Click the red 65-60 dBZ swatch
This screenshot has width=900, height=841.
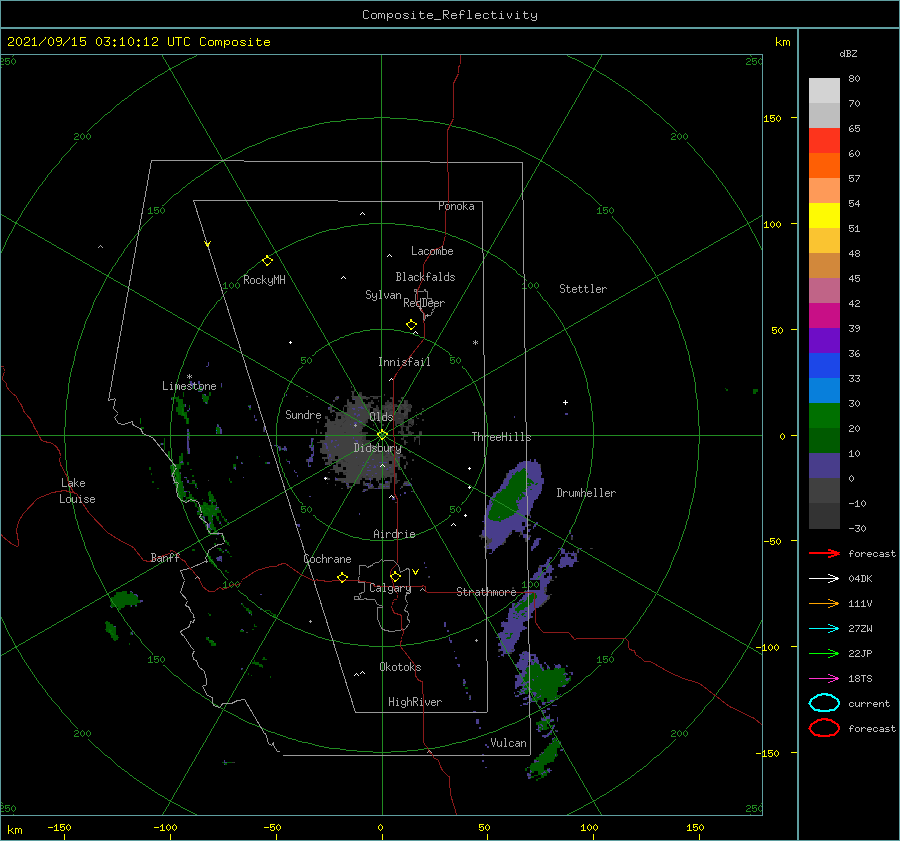tap(824, 141)
